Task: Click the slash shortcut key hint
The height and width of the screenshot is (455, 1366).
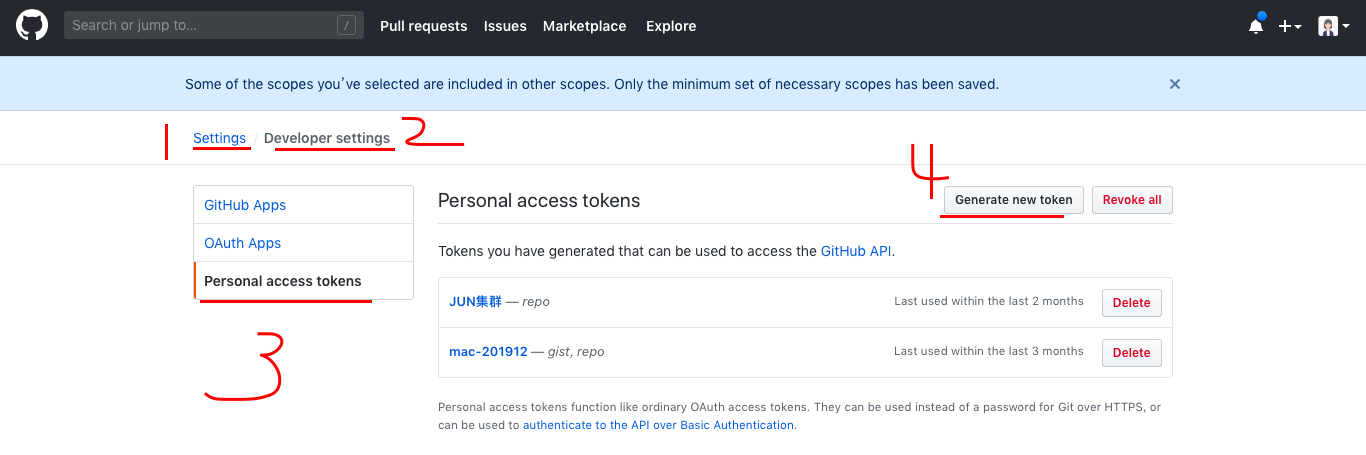Action: click(346, 26)
